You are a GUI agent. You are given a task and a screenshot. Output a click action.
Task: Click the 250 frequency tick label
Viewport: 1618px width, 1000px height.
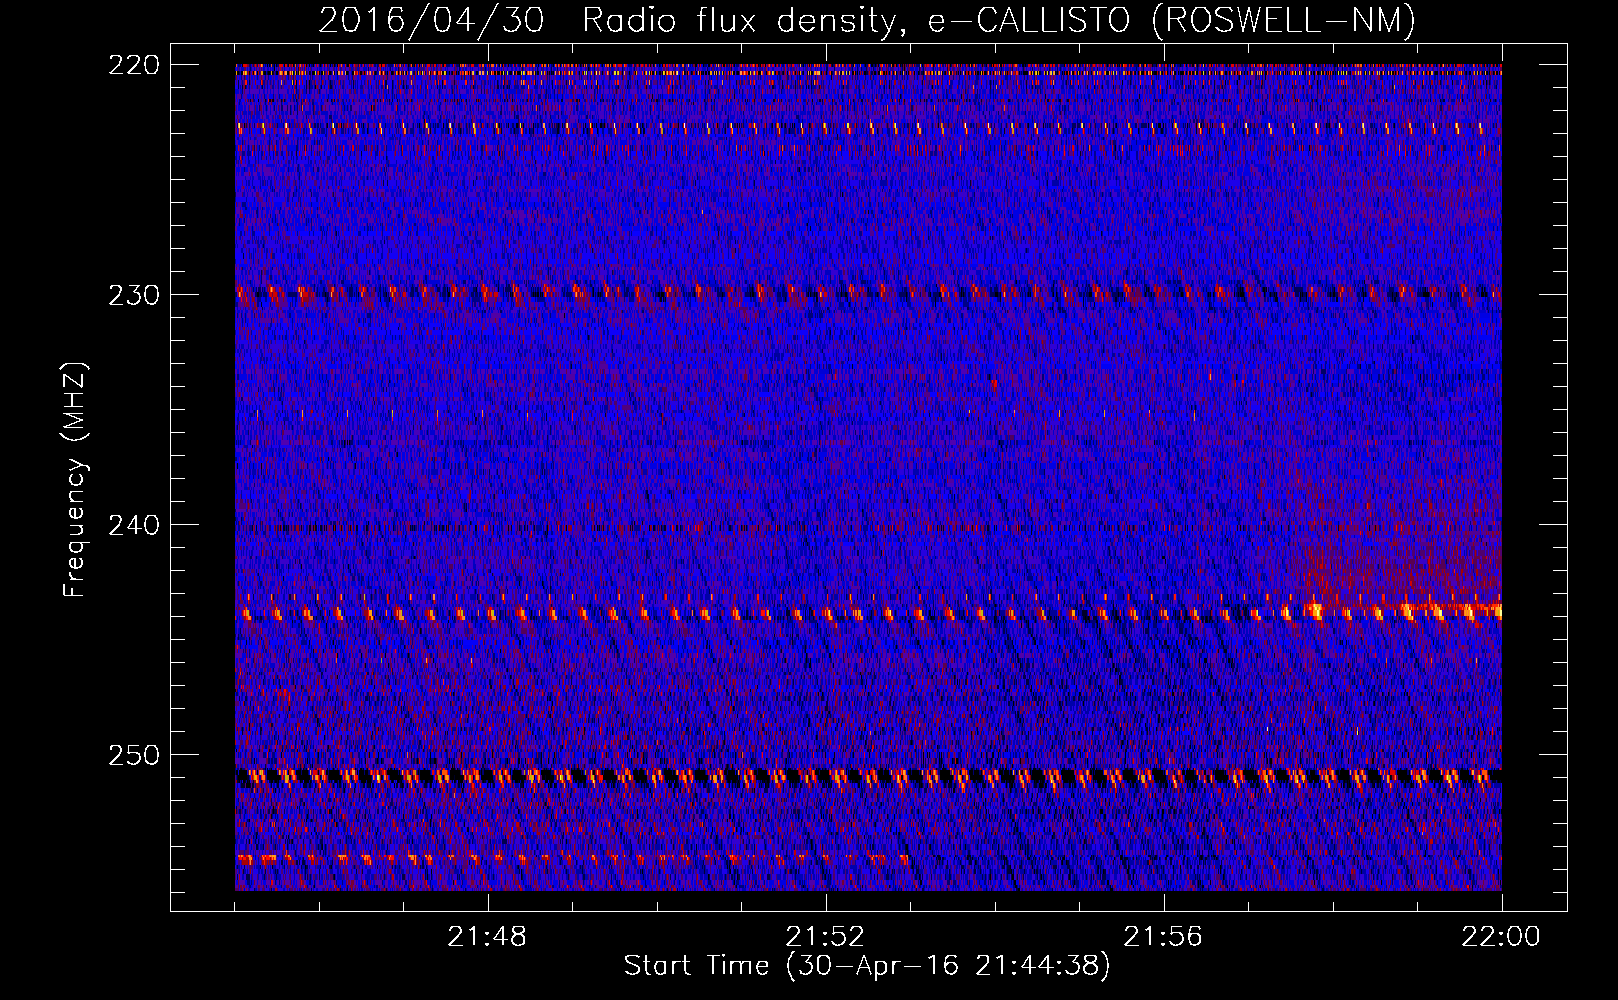tap(133, 755)
